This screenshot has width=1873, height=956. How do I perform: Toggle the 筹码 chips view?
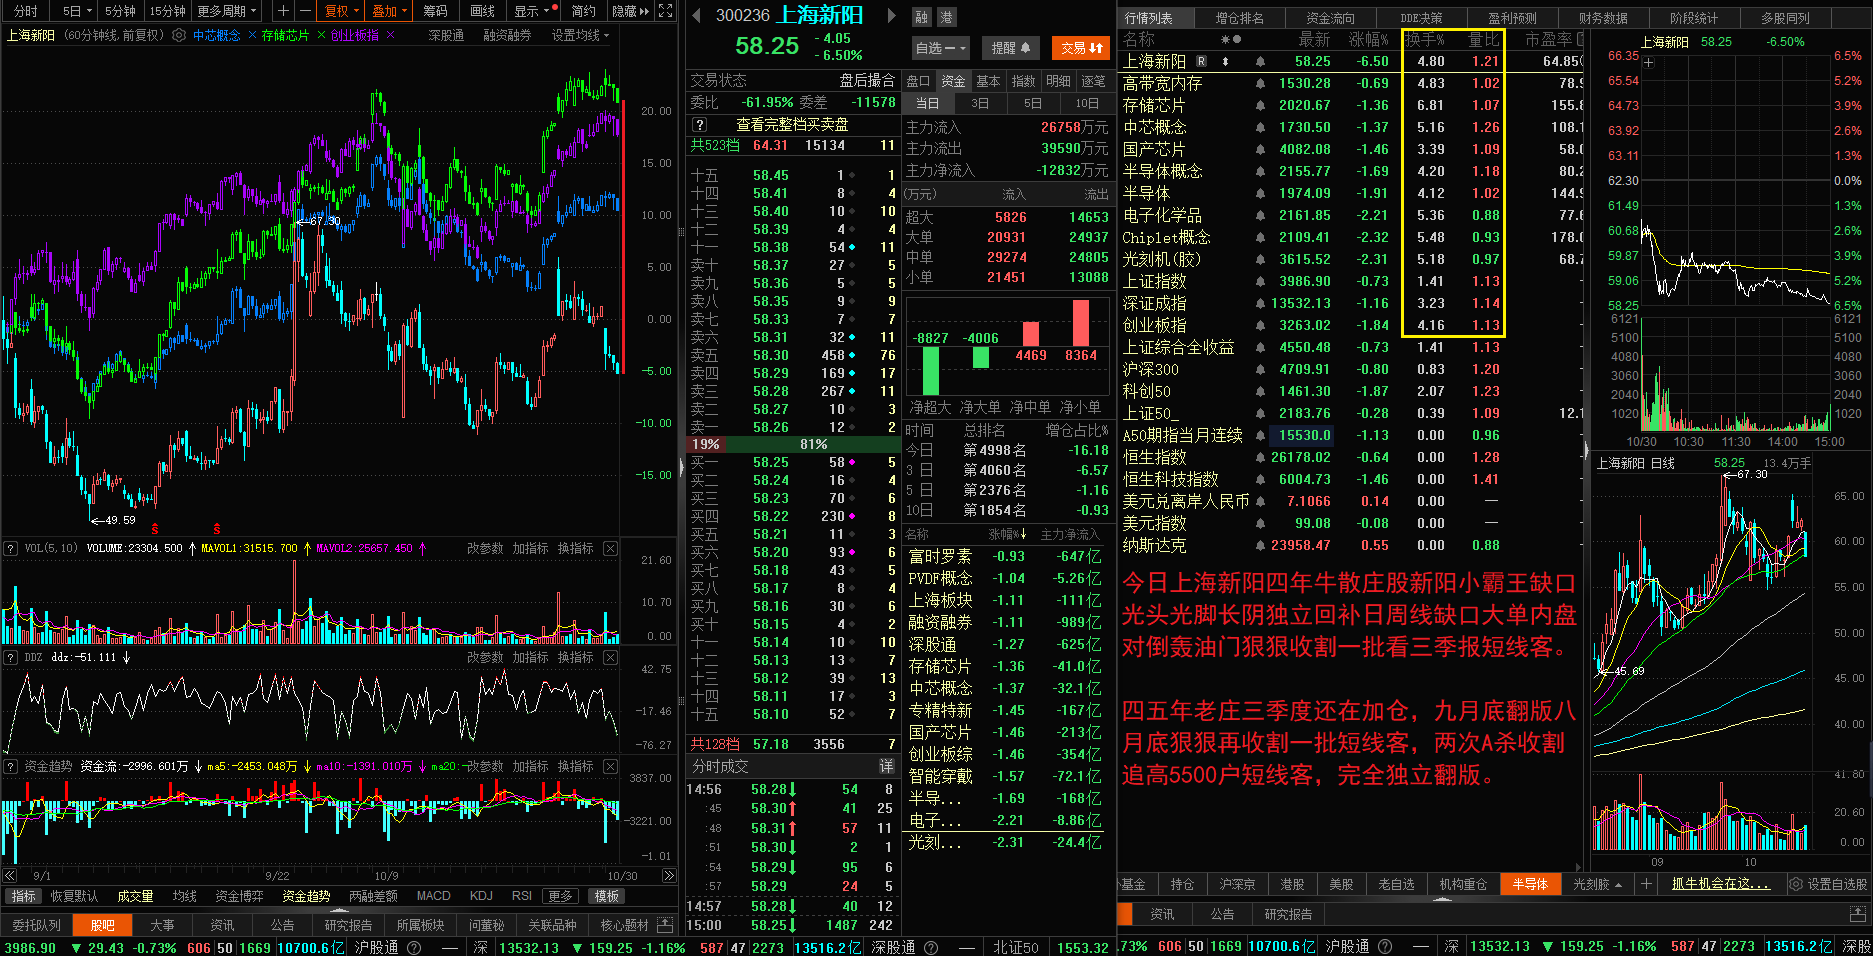pyautogui.click(x=435, y=11)
